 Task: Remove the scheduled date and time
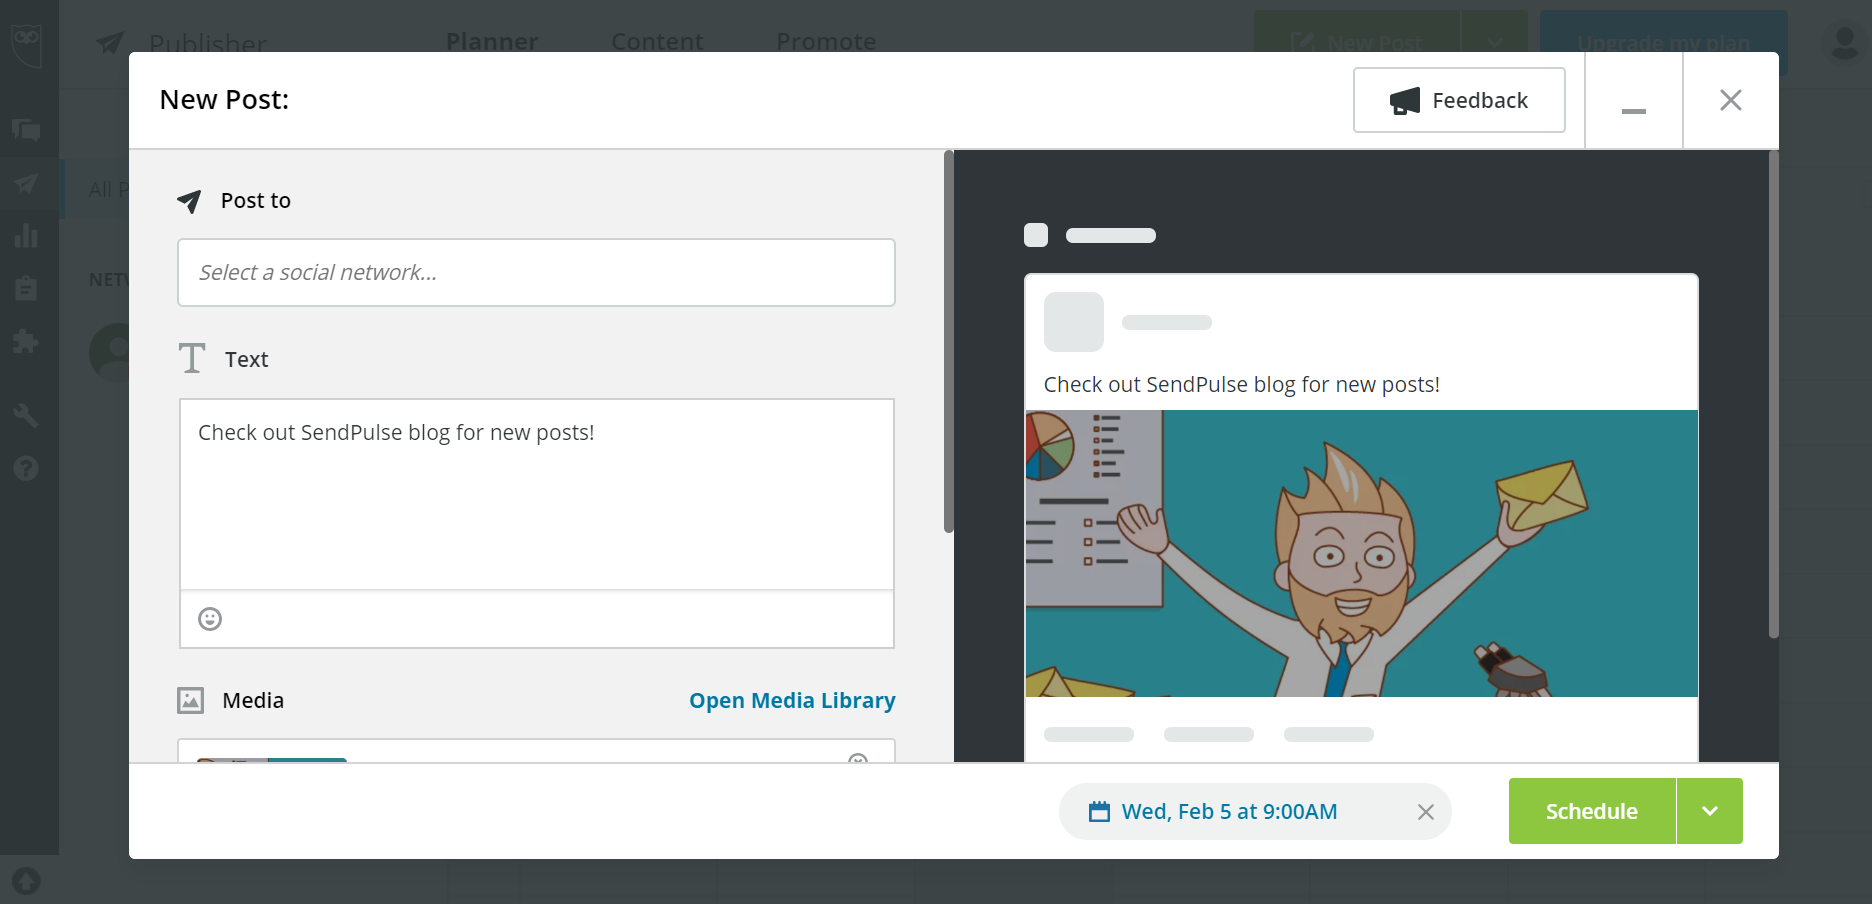click(1426, 812)
